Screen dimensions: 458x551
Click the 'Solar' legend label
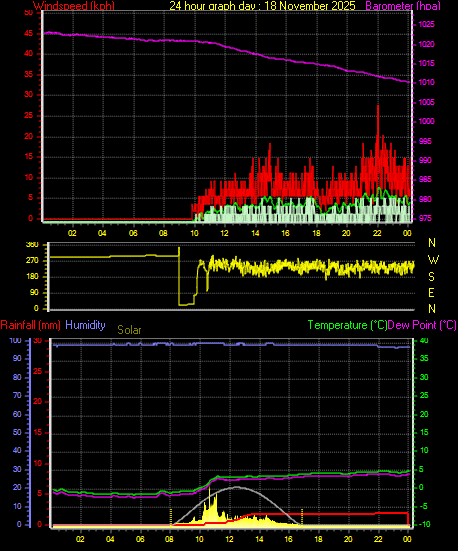[x=129, y=330]
